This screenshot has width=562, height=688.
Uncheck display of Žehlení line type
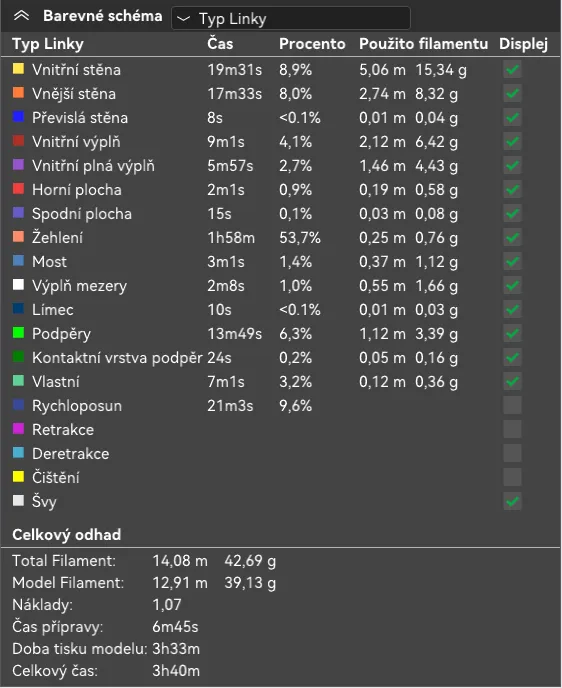pos(512,238)
